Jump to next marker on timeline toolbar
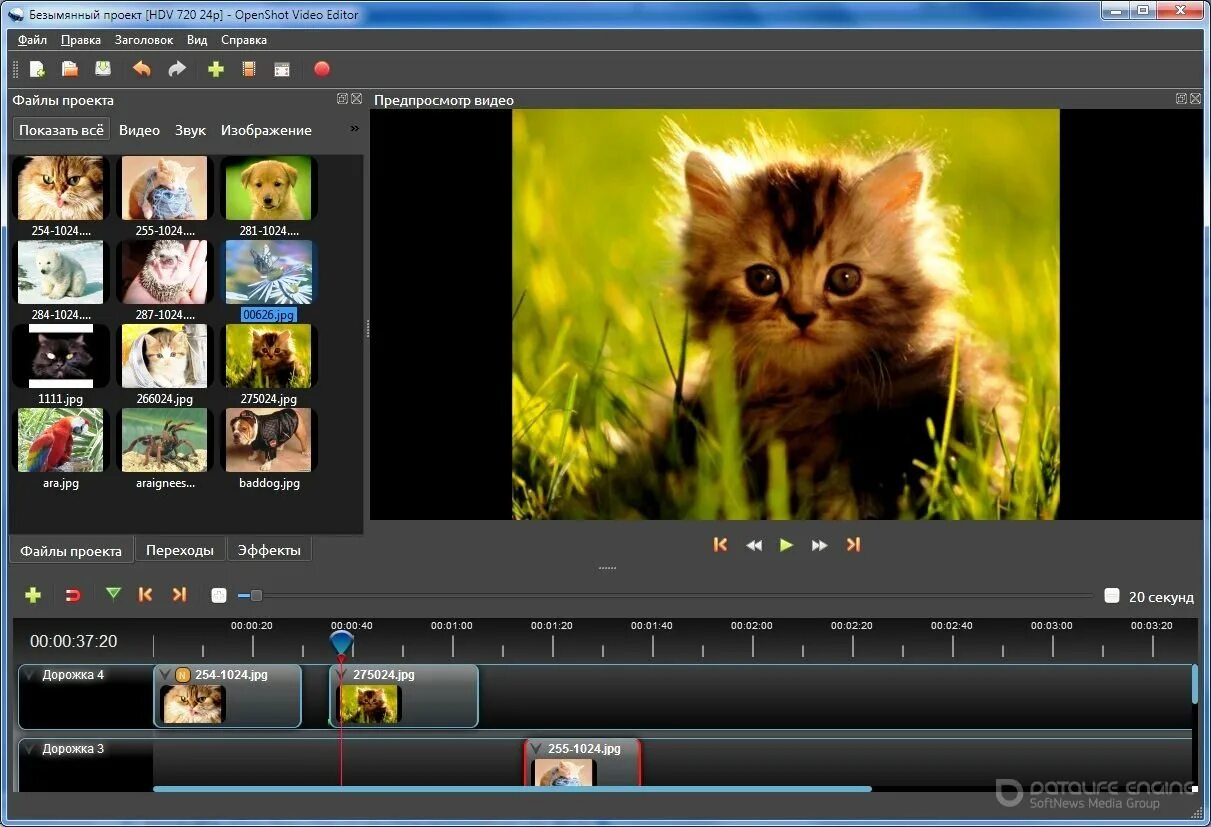Screen dimensions: 1211x827 179,595
